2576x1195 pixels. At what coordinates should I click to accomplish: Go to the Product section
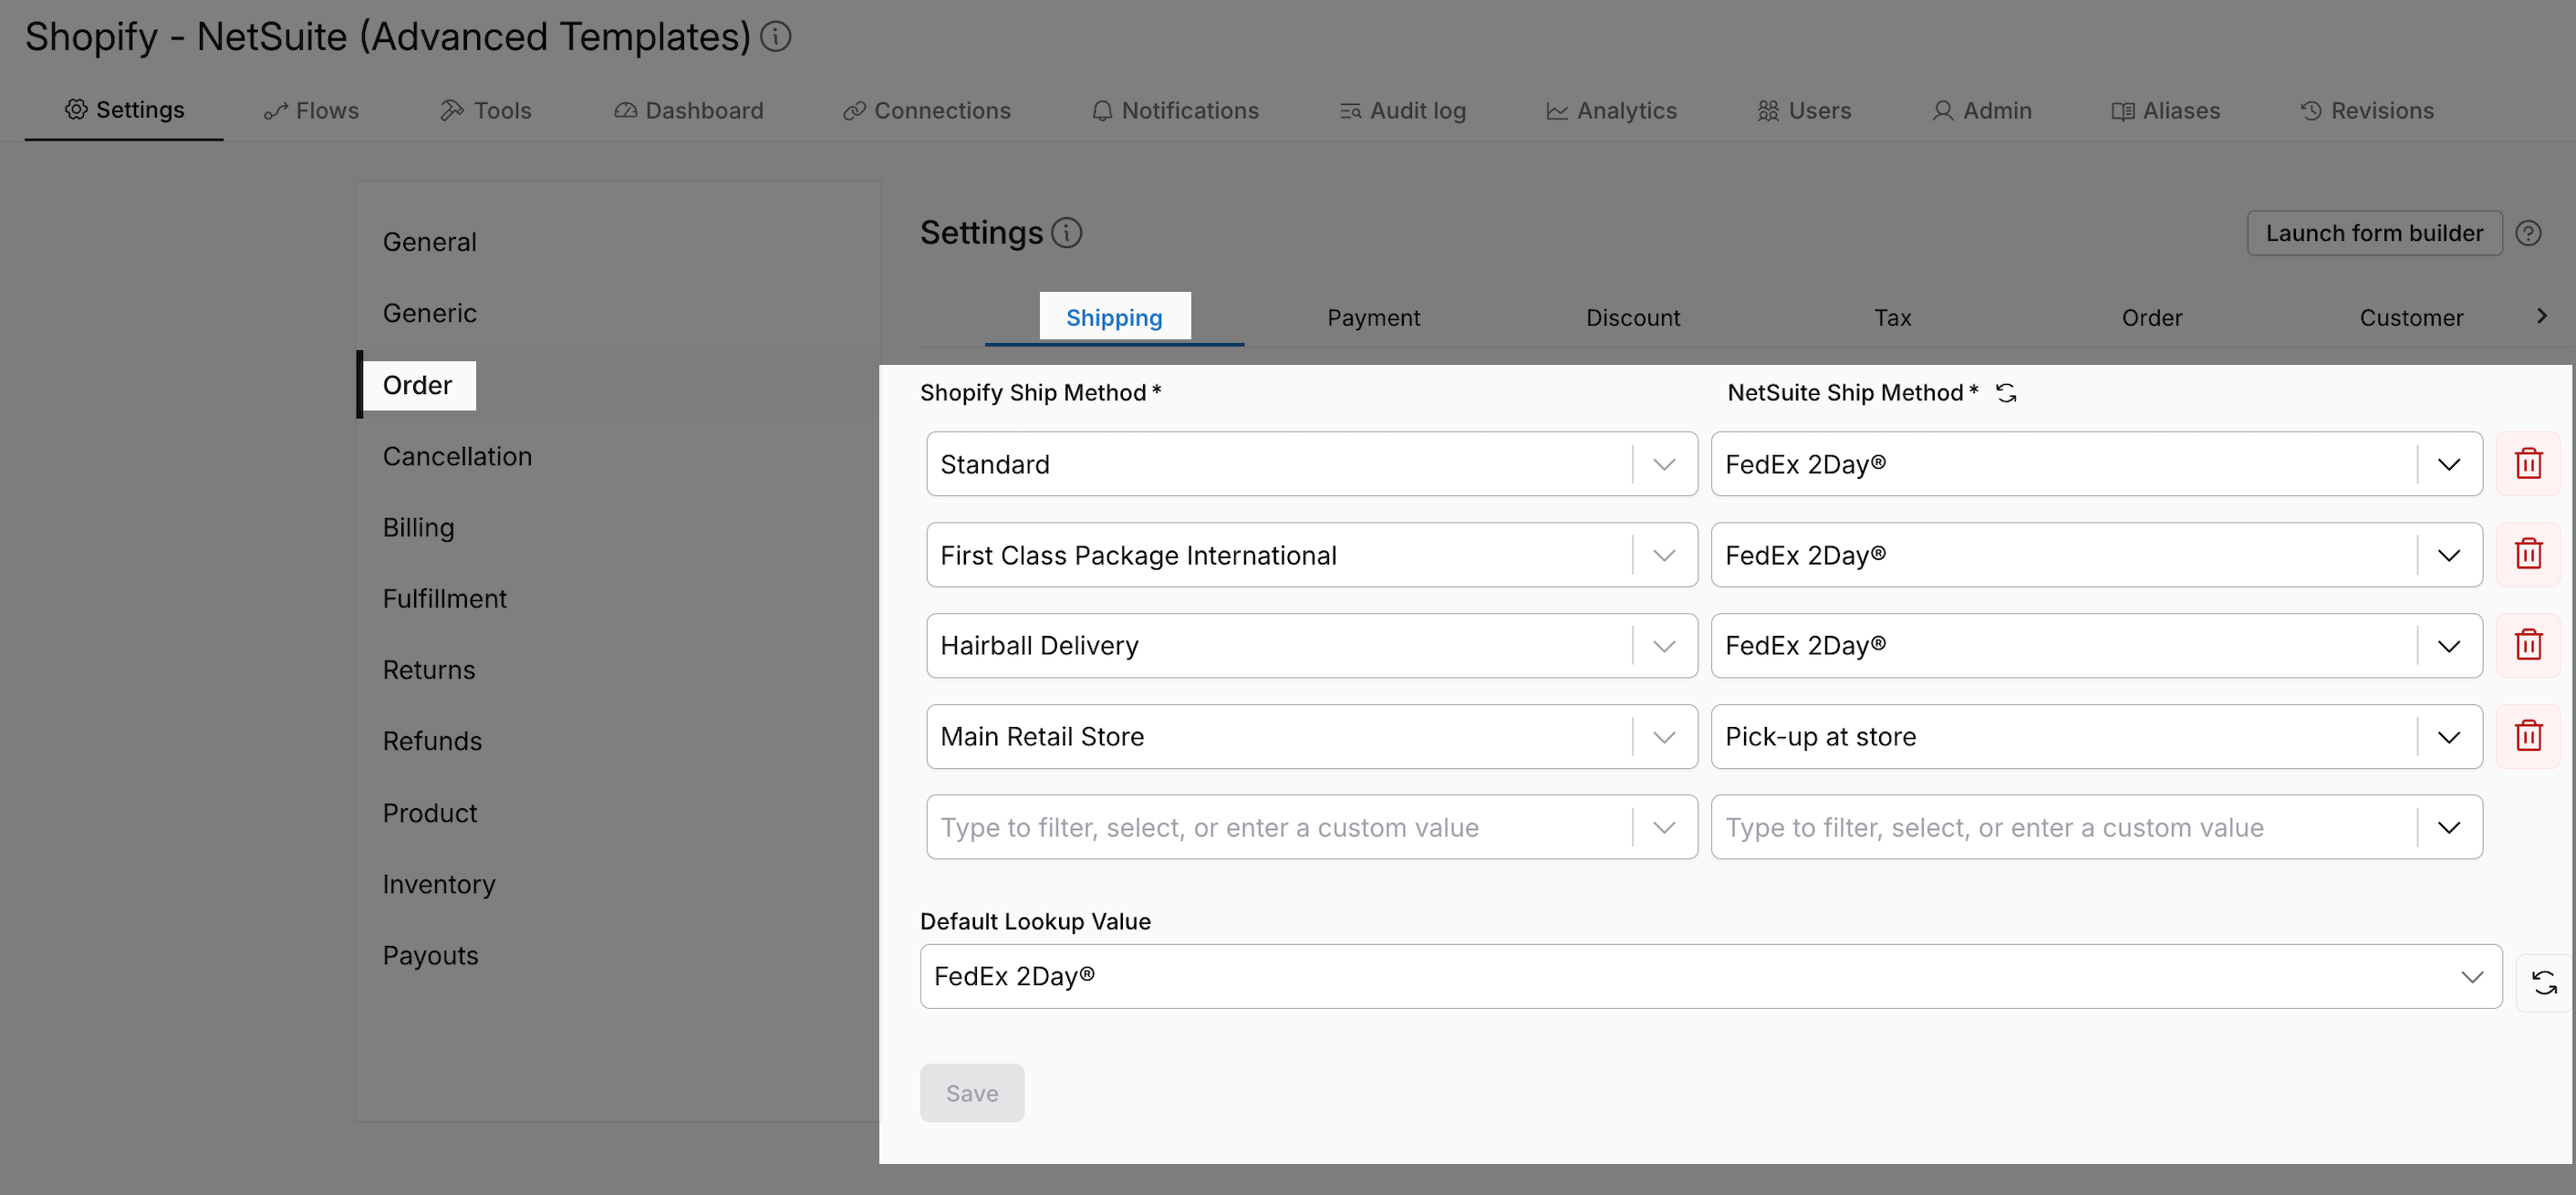pos(430,812)
